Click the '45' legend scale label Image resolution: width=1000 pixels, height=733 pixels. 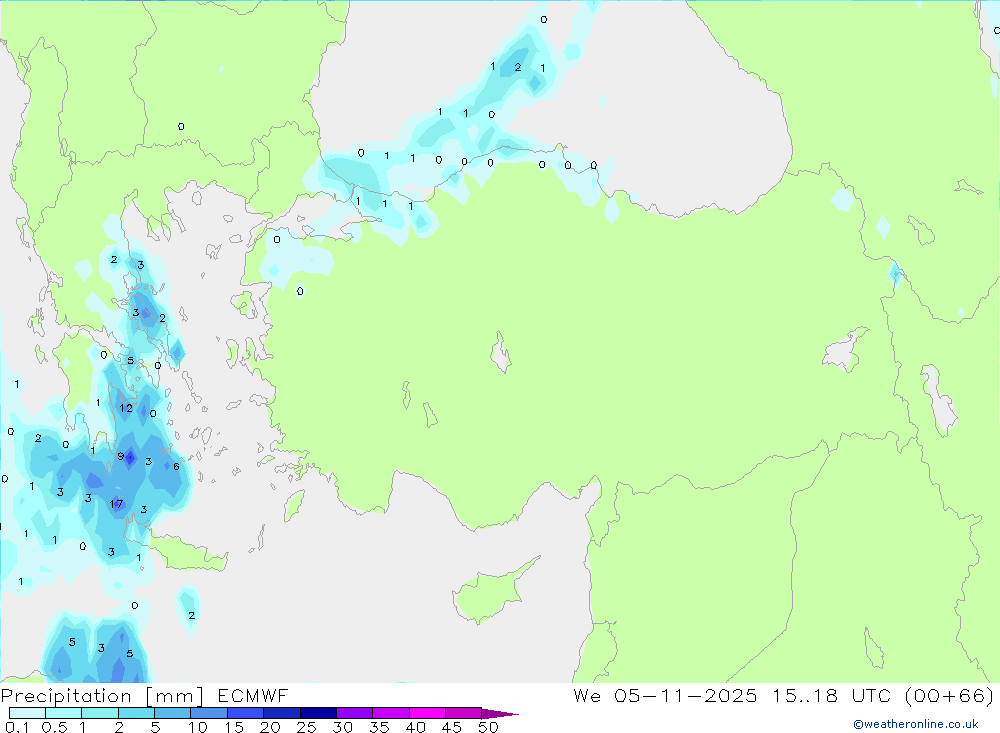(452, 727)
